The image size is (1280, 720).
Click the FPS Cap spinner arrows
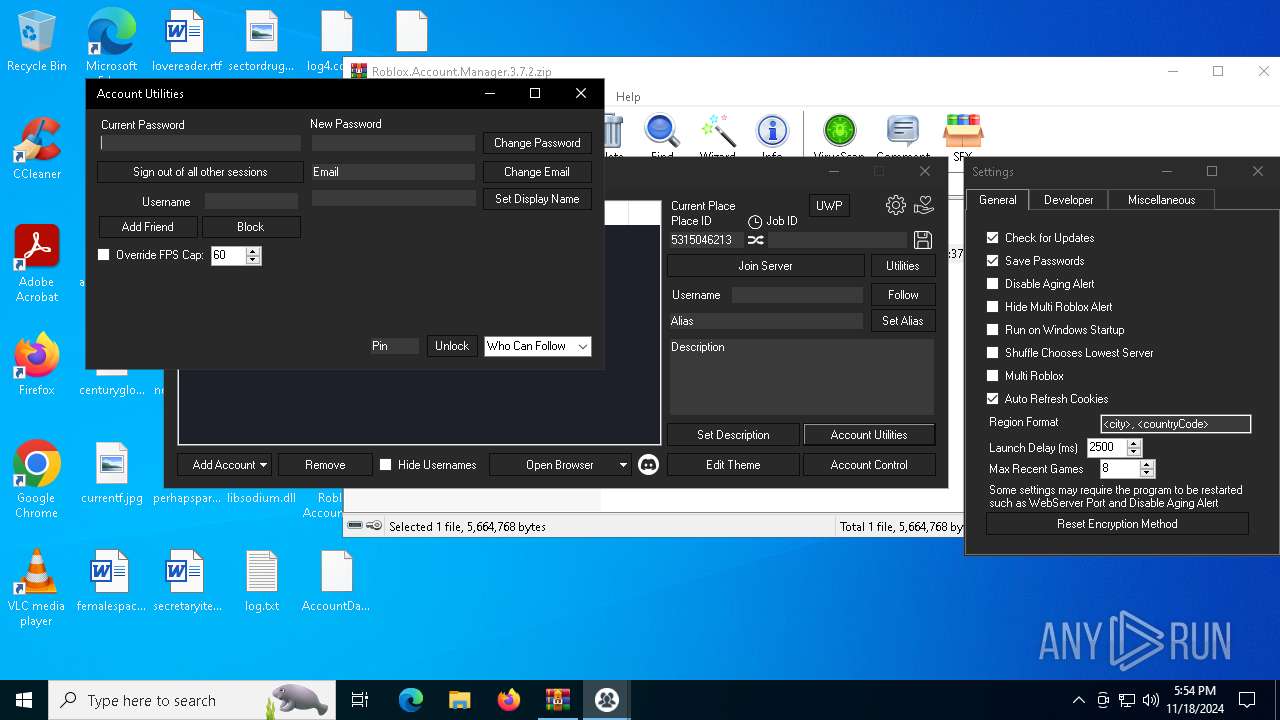(253, 256)
